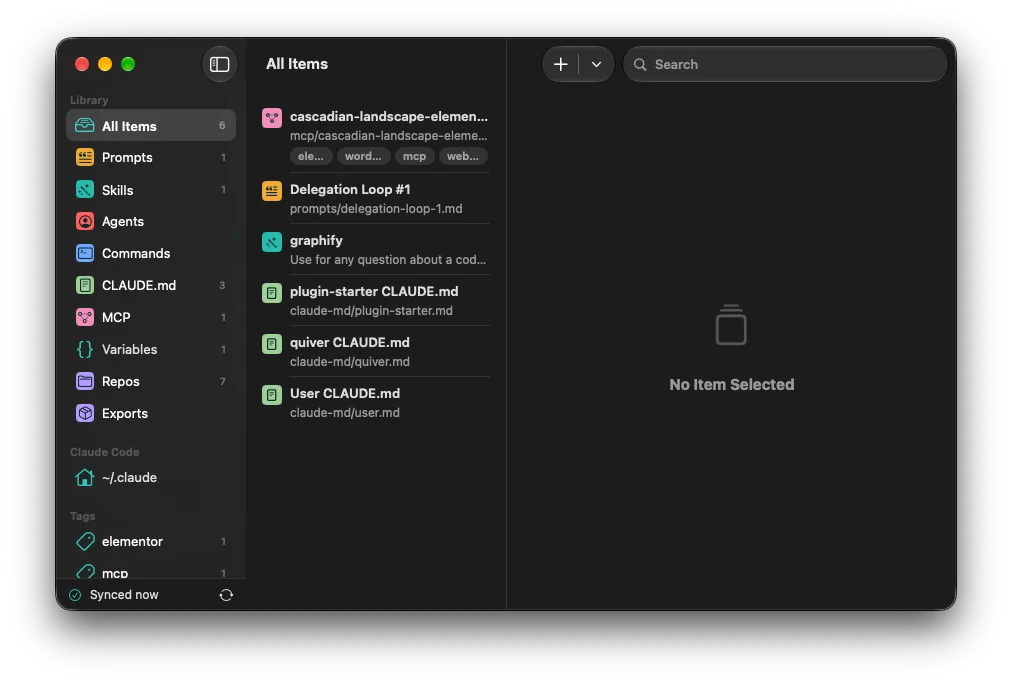Open the Prompts category
The height and width of the screenshot is (684, 1012).
tap(151, 157)
